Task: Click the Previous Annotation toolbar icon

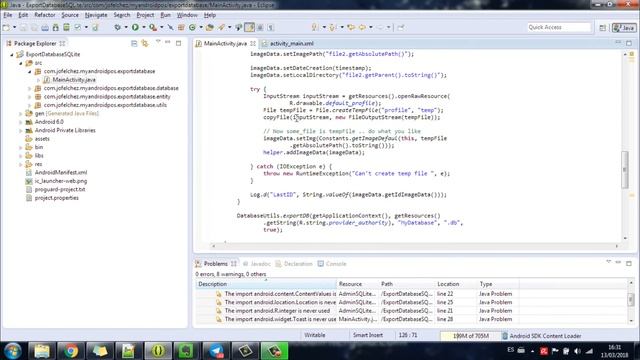Action: click(x=333, y=27)
